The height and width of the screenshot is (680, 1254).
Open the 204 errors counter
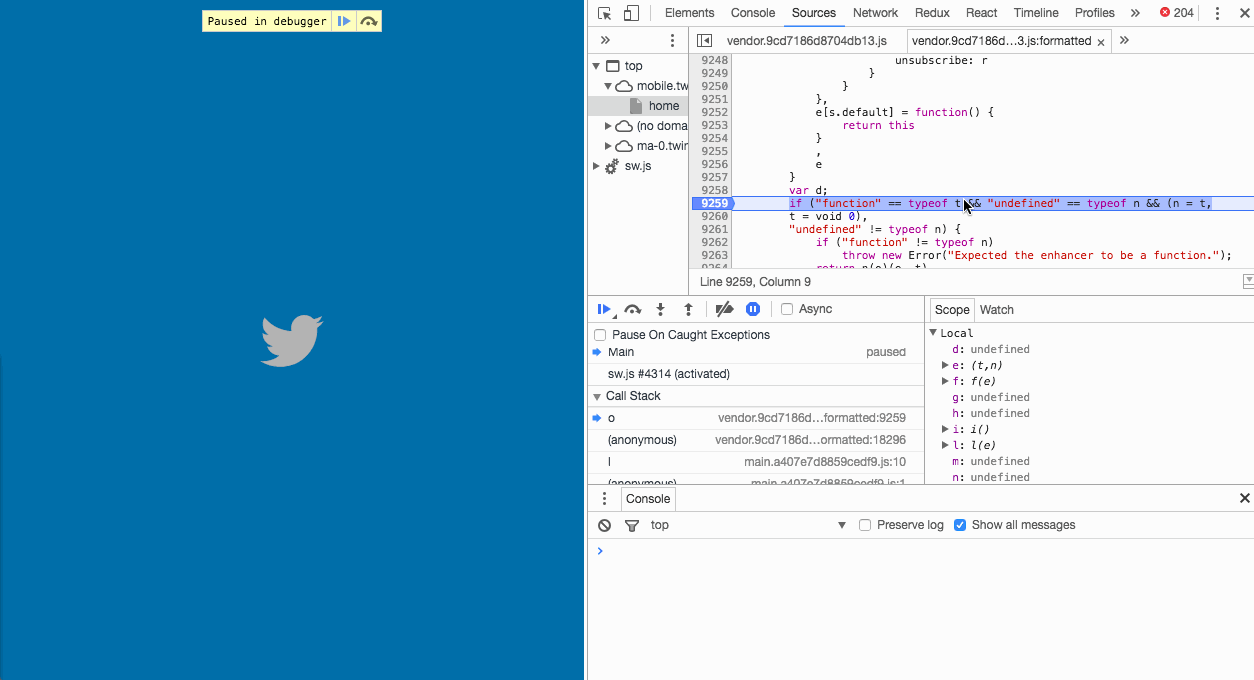click(1177, 13)
